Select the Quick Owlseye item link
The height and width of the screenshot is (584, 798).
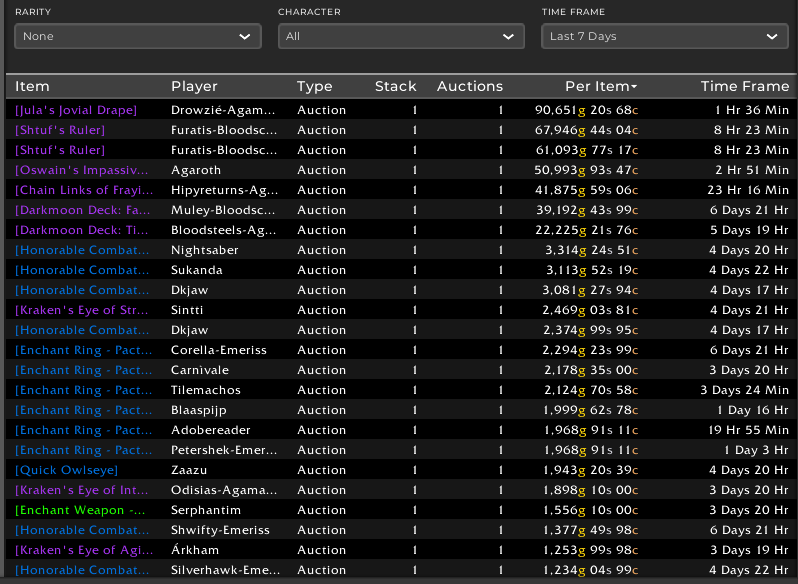click(x=67, y=470)
